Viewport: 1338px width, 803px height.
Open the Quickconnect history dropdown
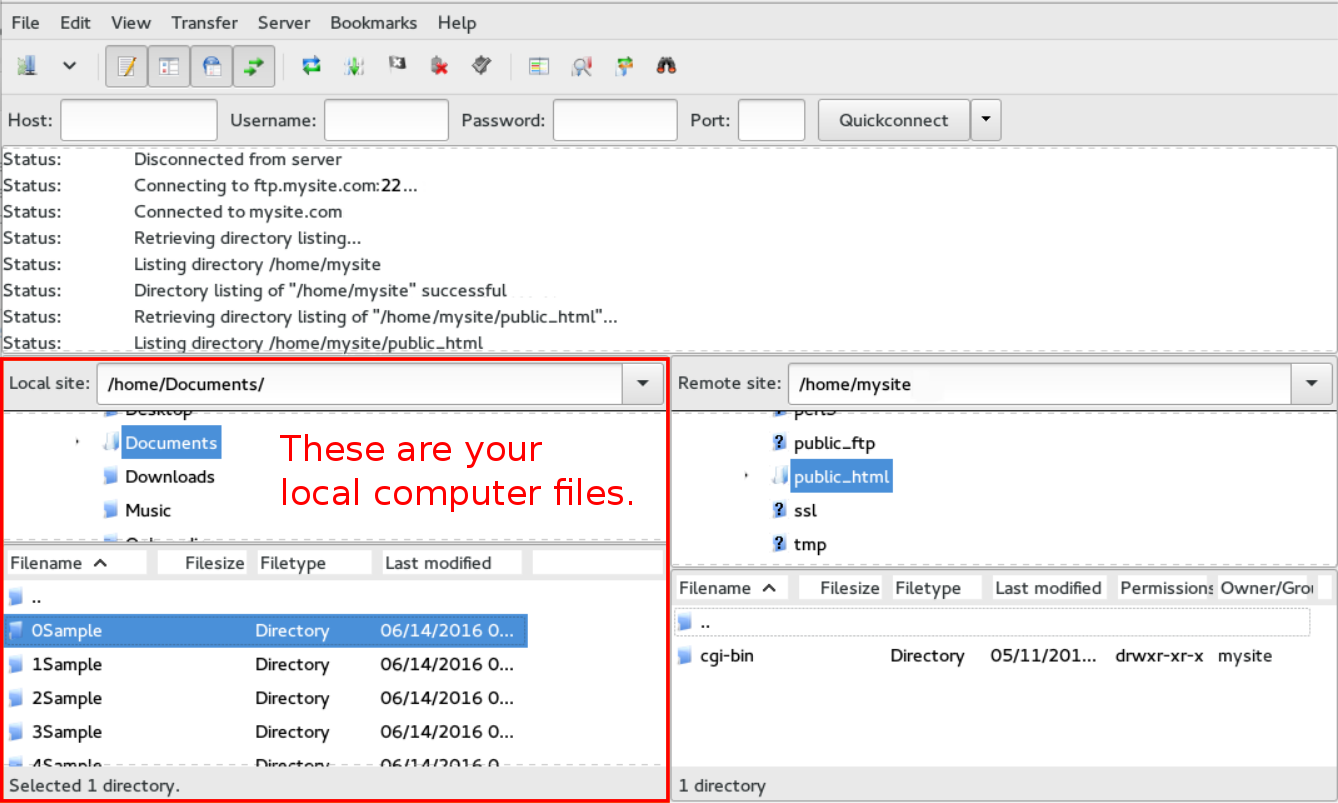click(x=986, y=119)
